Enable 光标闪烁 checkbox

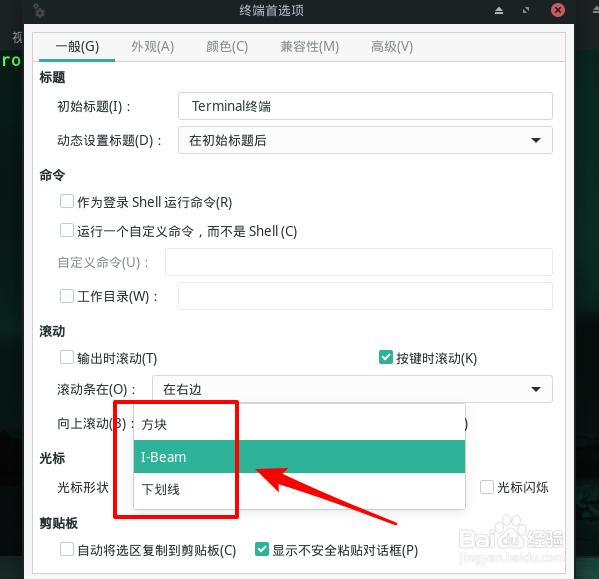click(x=486, y=487)
